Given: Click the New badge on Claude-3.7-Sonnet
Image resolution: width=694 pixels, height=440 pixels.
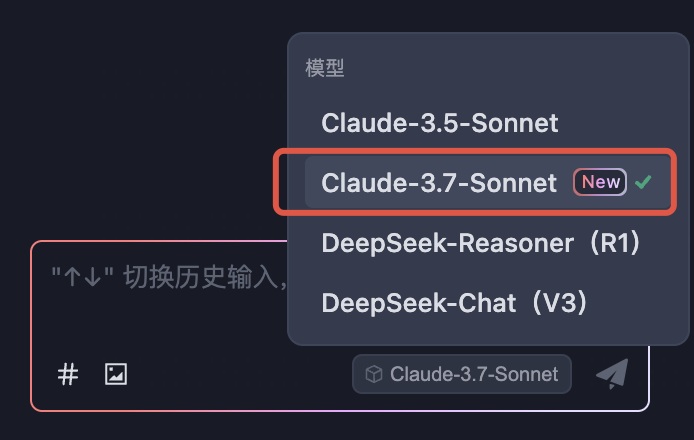Looking at the screenshot, I should (x=600, y=182).
